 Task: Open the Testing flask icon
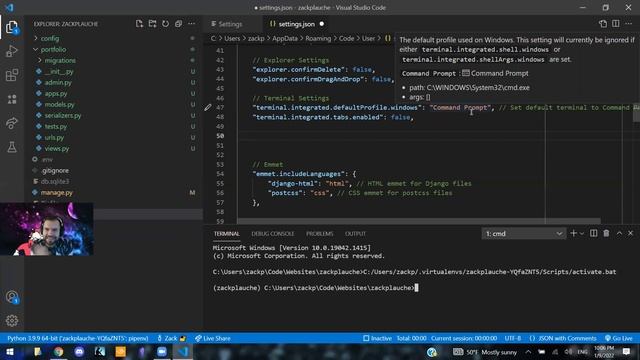pyautogui.click(x=12, y=147)
